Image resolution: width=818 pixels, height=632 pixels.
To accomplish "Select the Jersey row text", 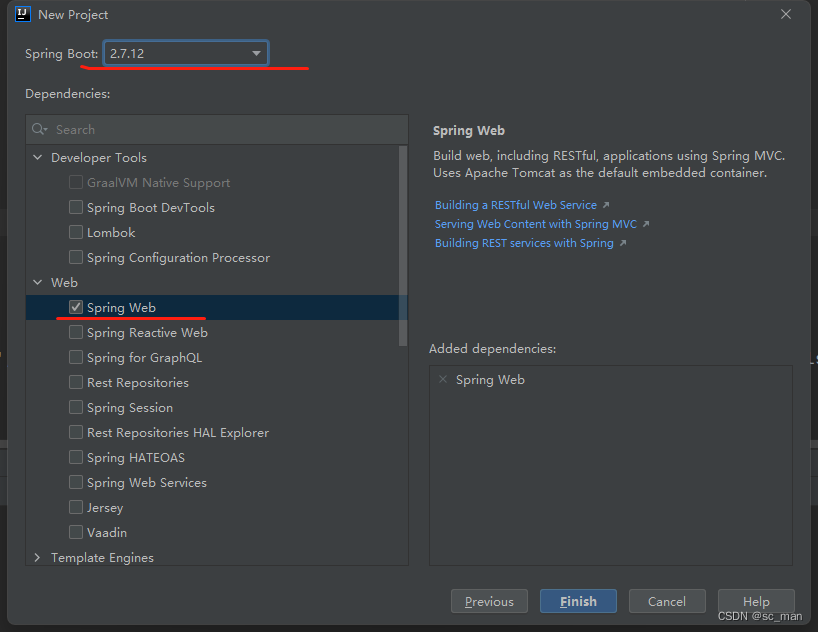I will 105,508.
